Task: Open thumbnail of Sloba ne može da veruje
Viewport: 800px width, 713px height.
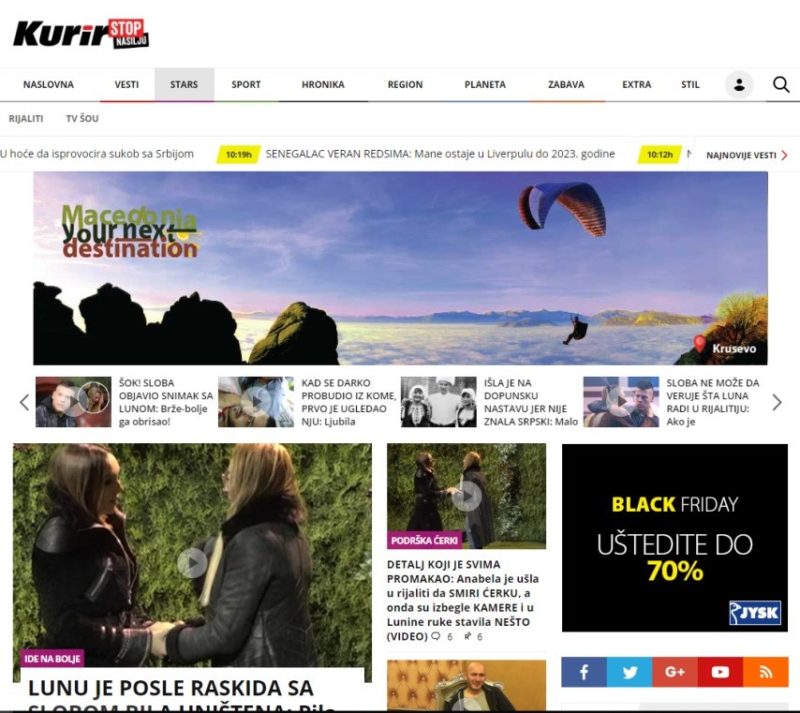Action: [x=621, y=402]
